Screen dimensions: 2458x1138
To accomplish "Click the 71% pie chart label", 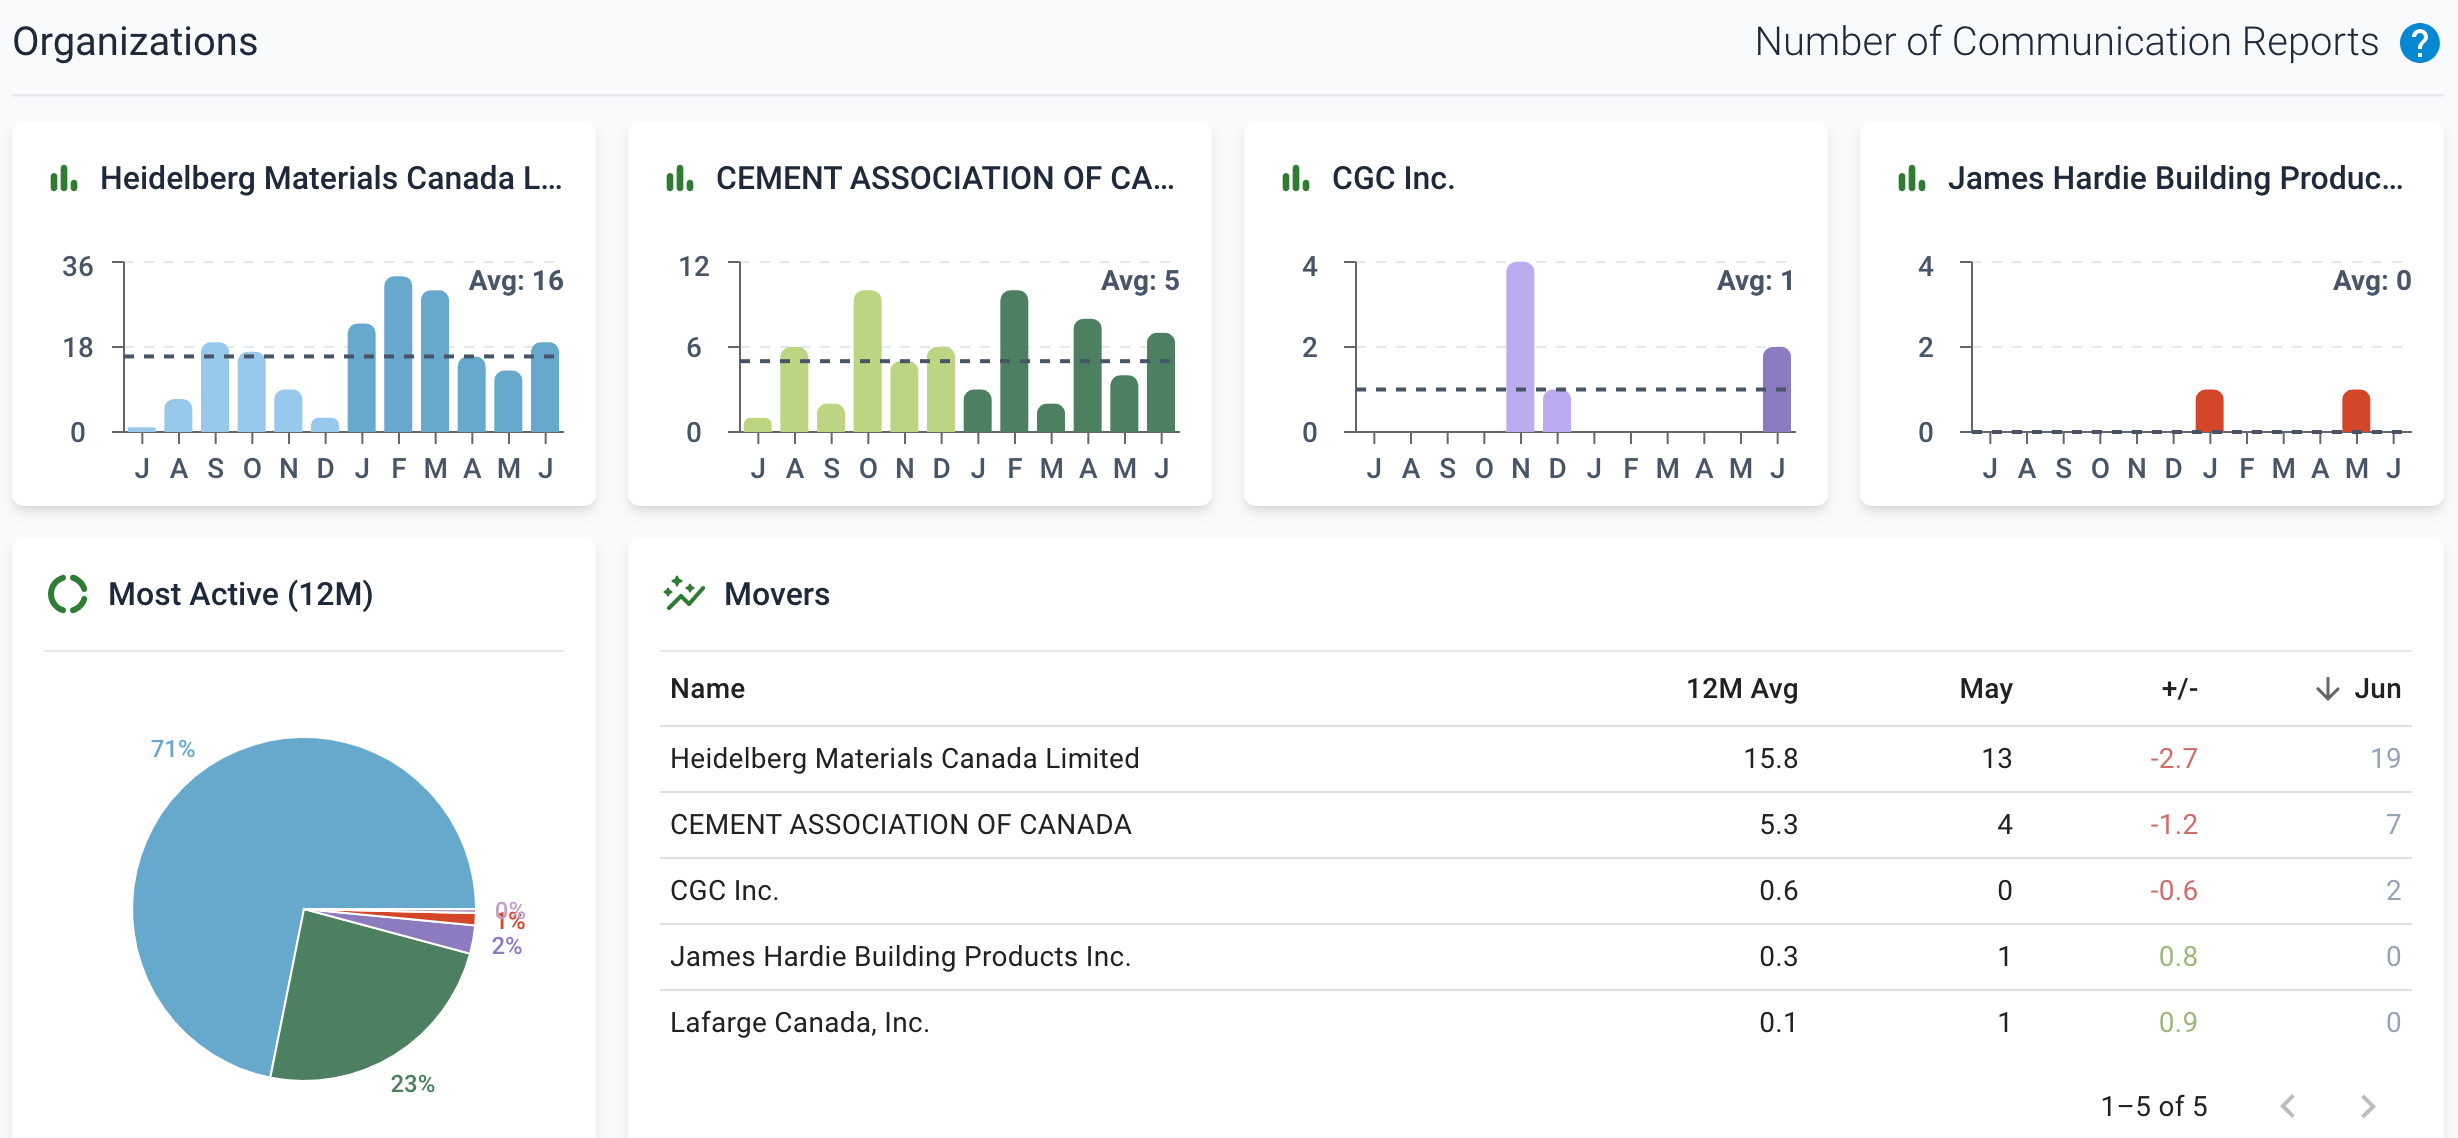I will [x=172, y=749].
